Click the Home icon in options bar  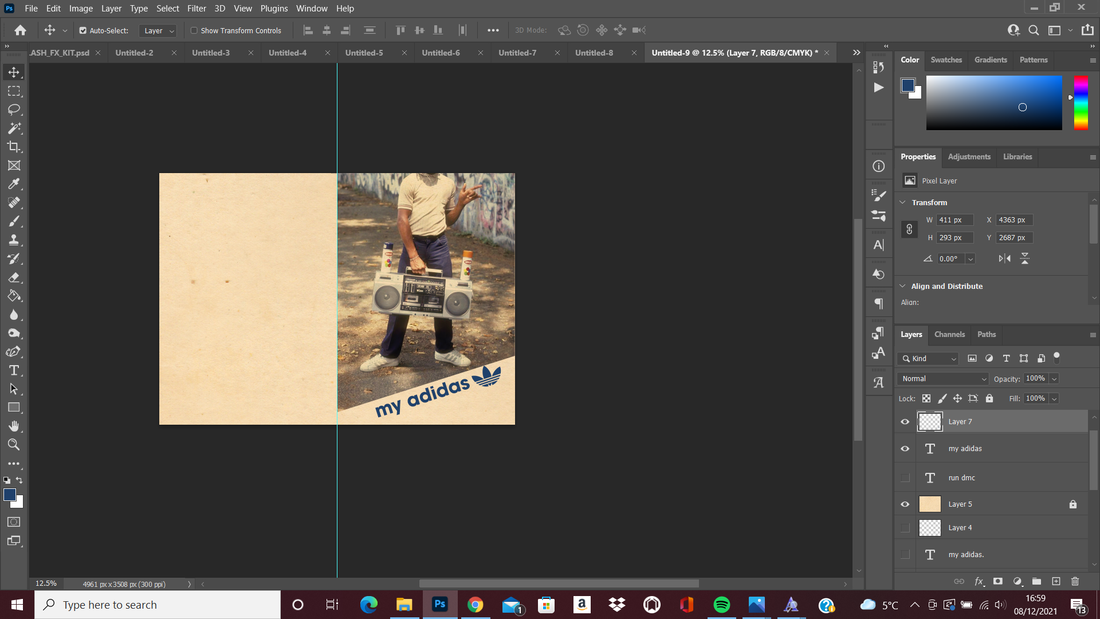20,30
